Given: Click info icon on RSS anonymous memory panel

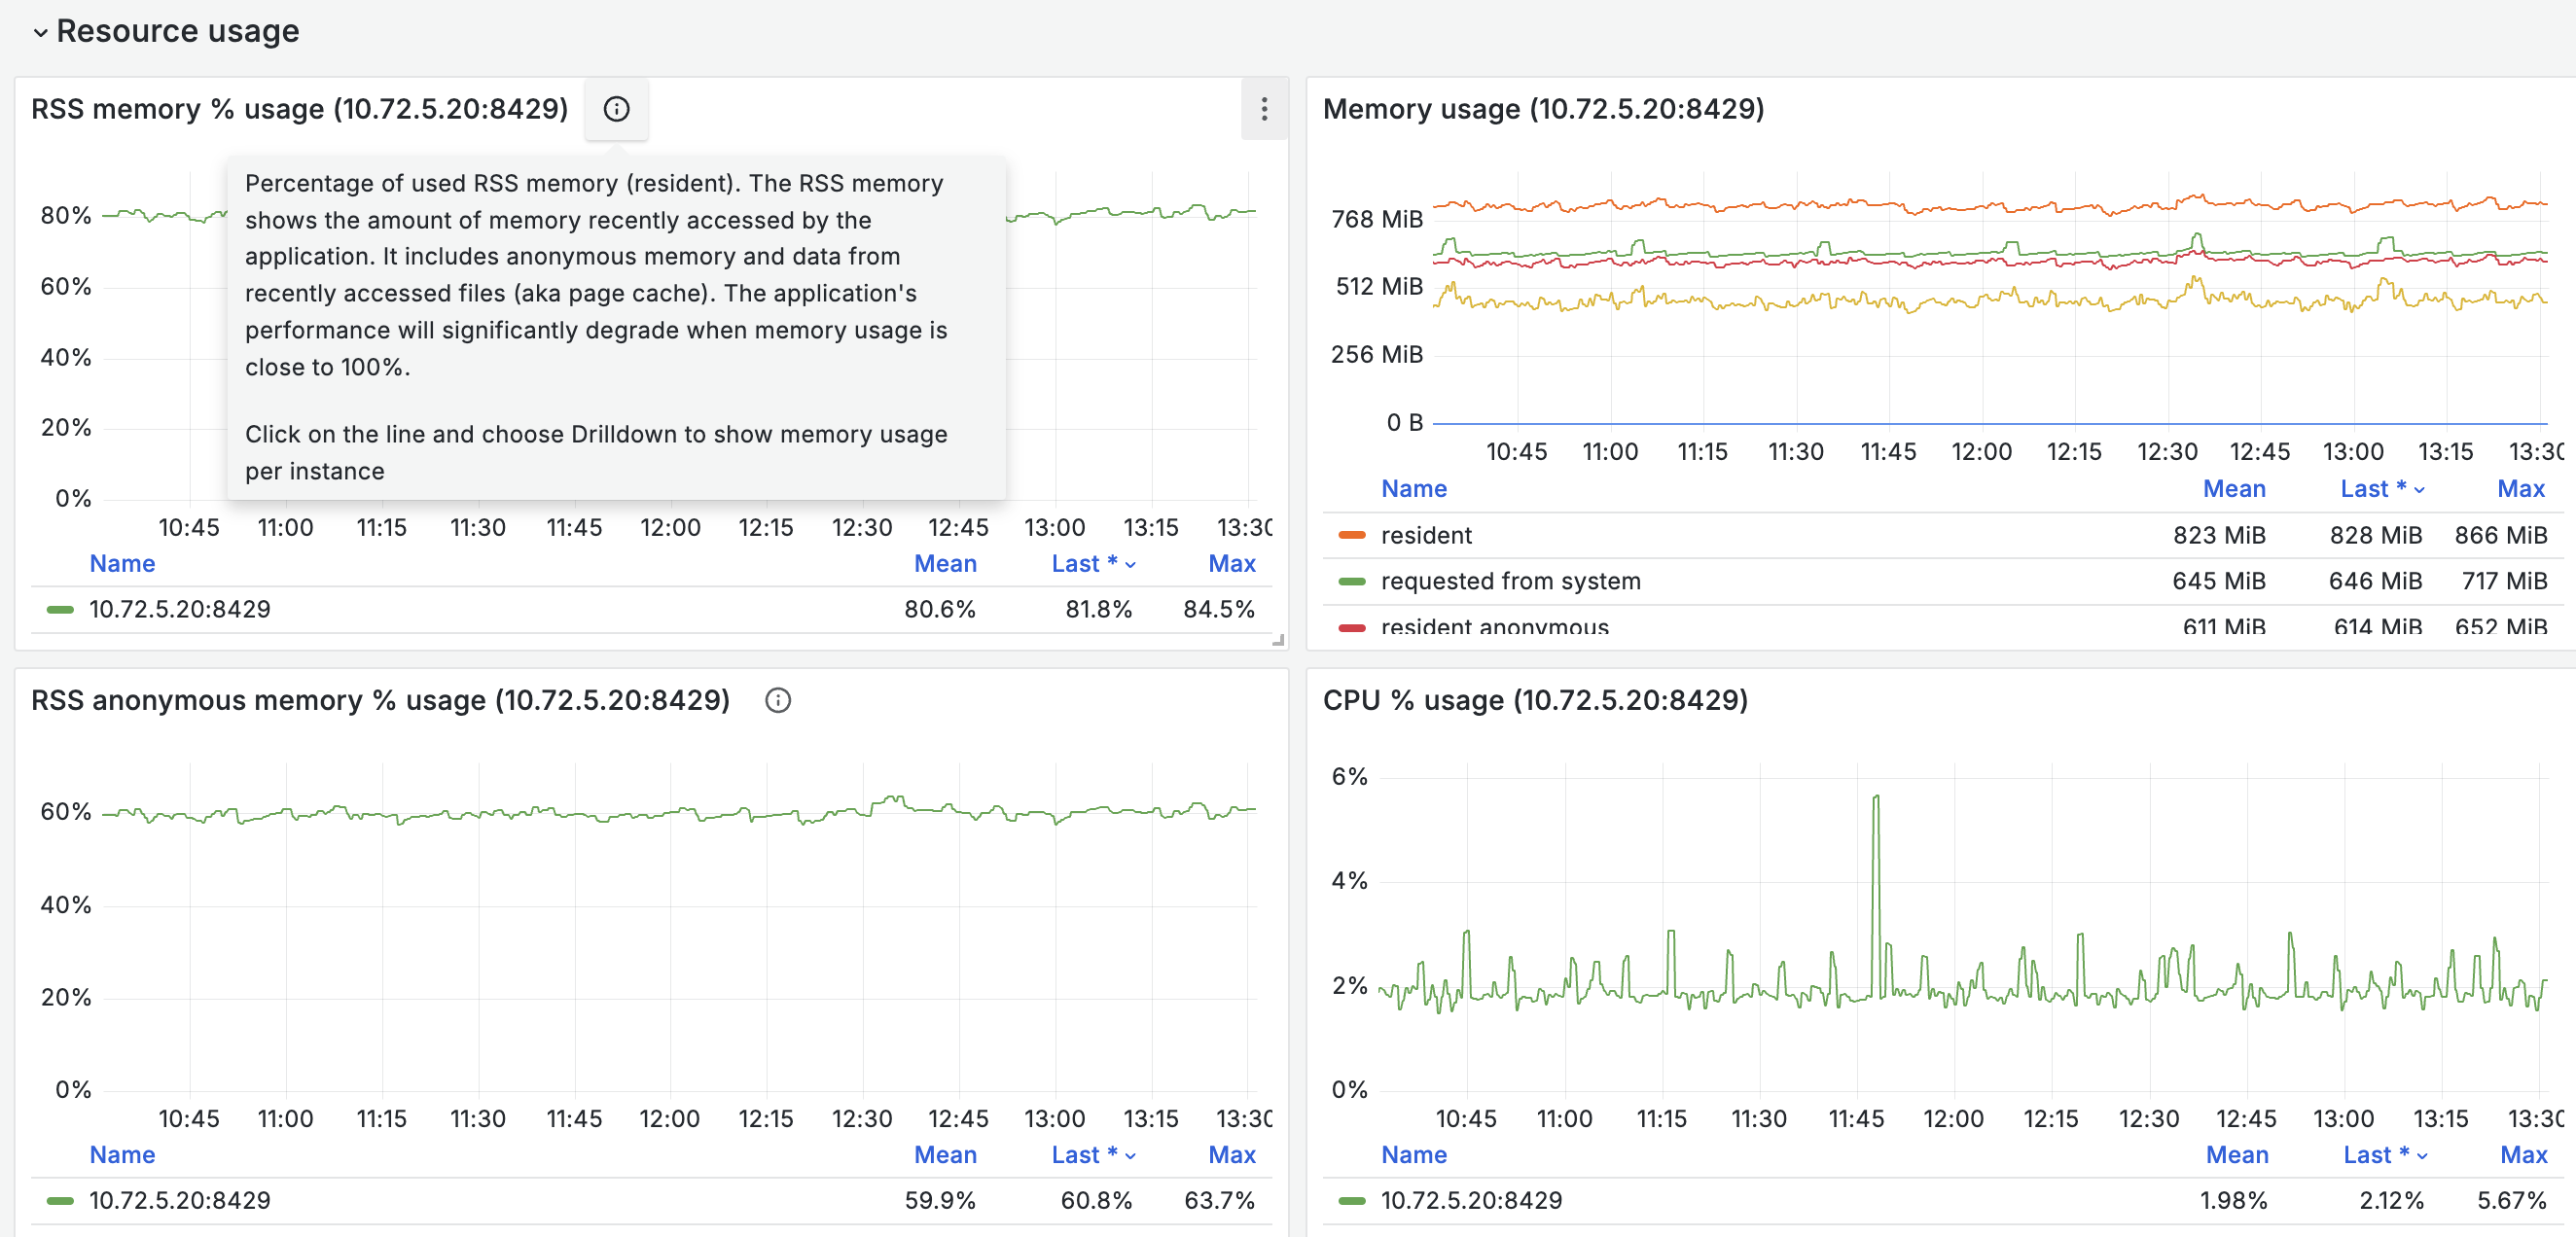Looking at the screenshot, I should click(x=777, y=700).
